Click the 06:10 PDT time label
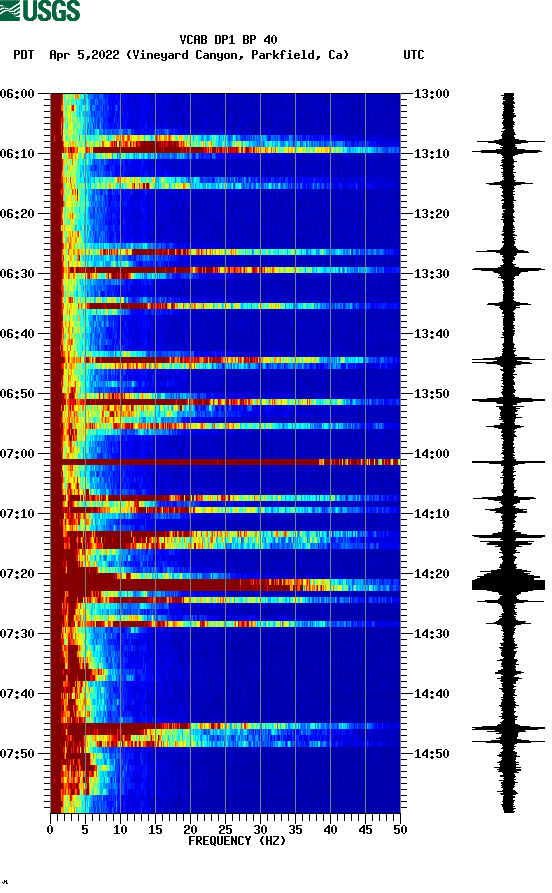Screen dimensions: 552x893 pyautogui.click(x=17, y=154)
